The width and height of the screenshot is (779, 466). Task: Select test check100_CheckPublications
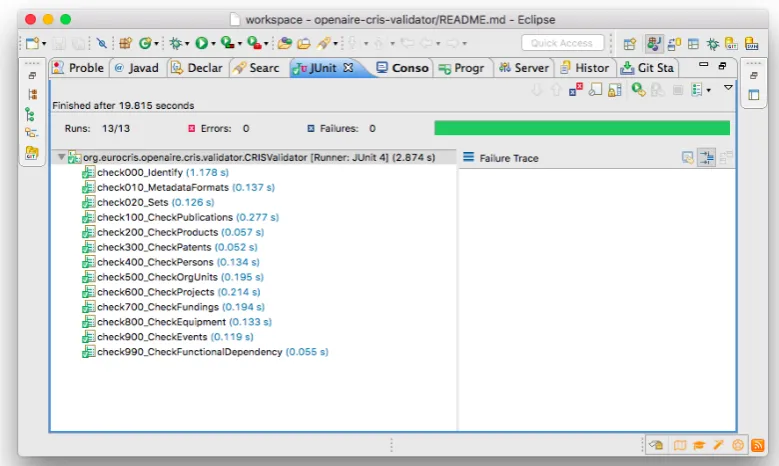pyautogui.click(x=180, y=217)
